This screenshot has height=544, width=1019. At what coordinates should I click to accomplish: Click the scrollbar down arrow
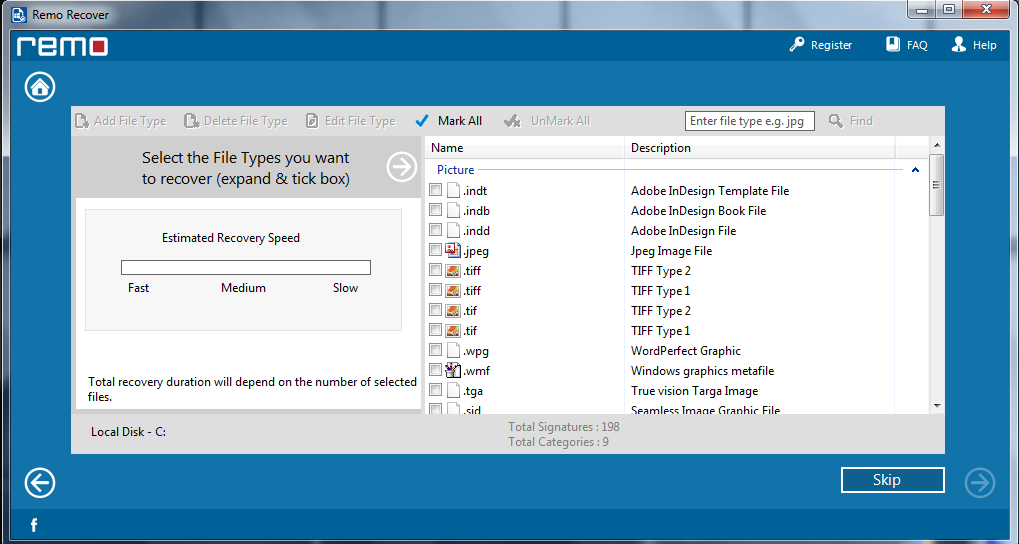936,406
